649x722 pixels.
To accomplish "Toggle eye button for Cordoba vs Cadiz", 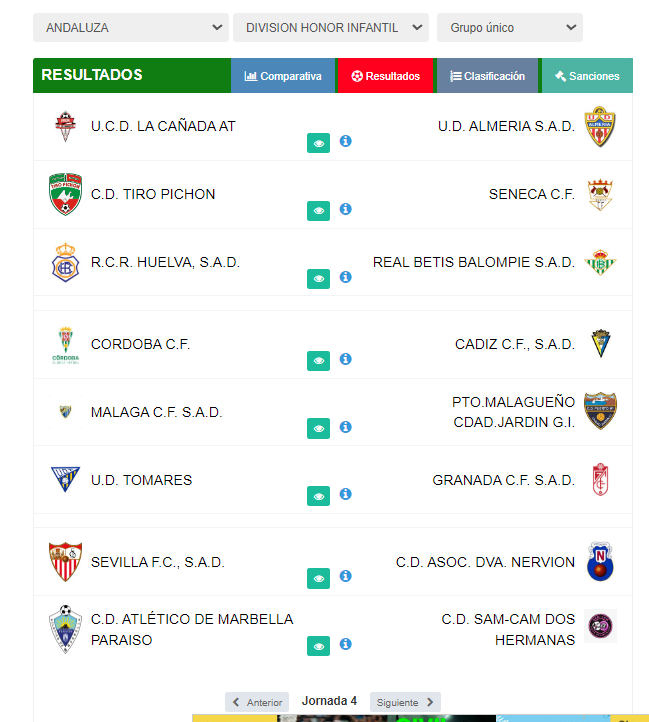I will (318, 360).
